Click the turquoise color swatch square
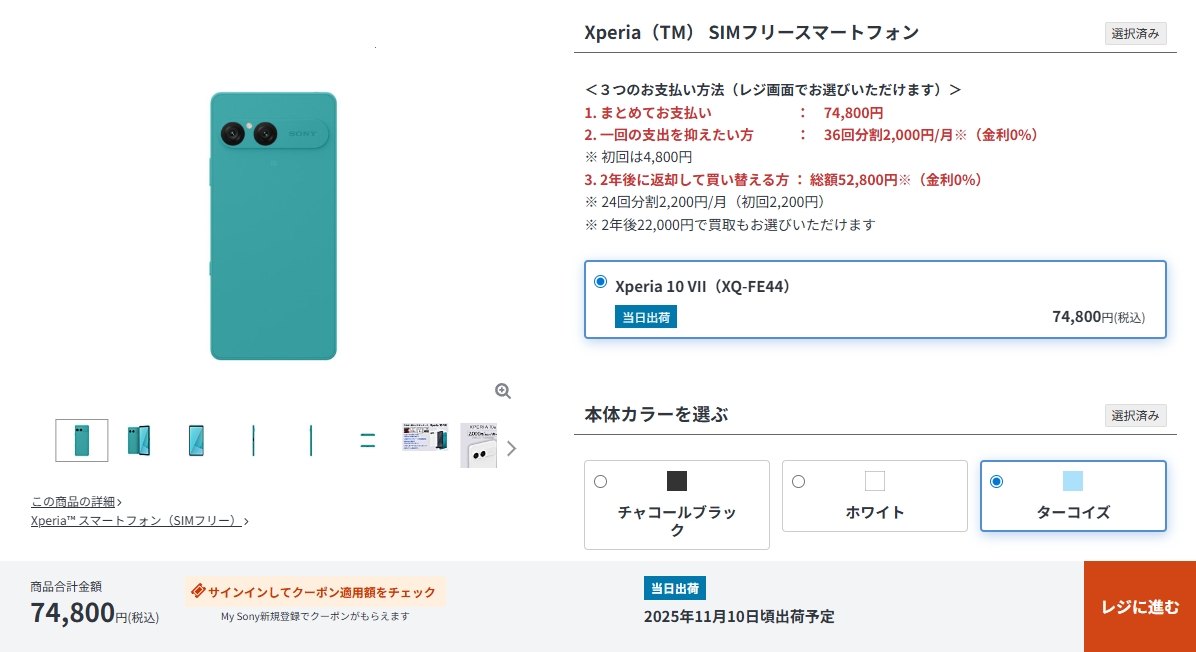The image size is (1196, 652). (1073, 481)
